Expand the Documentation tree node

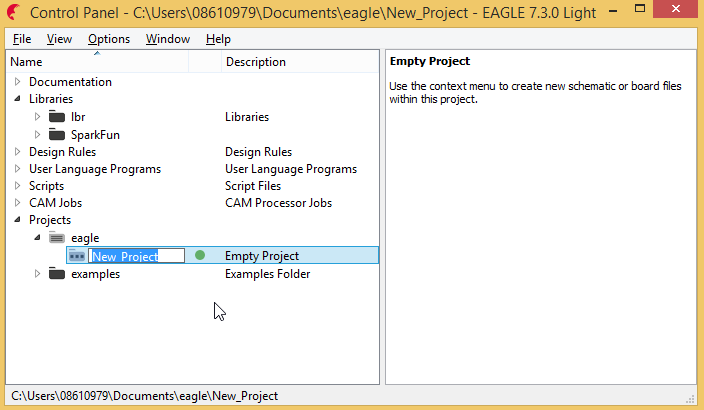(17, 82)
